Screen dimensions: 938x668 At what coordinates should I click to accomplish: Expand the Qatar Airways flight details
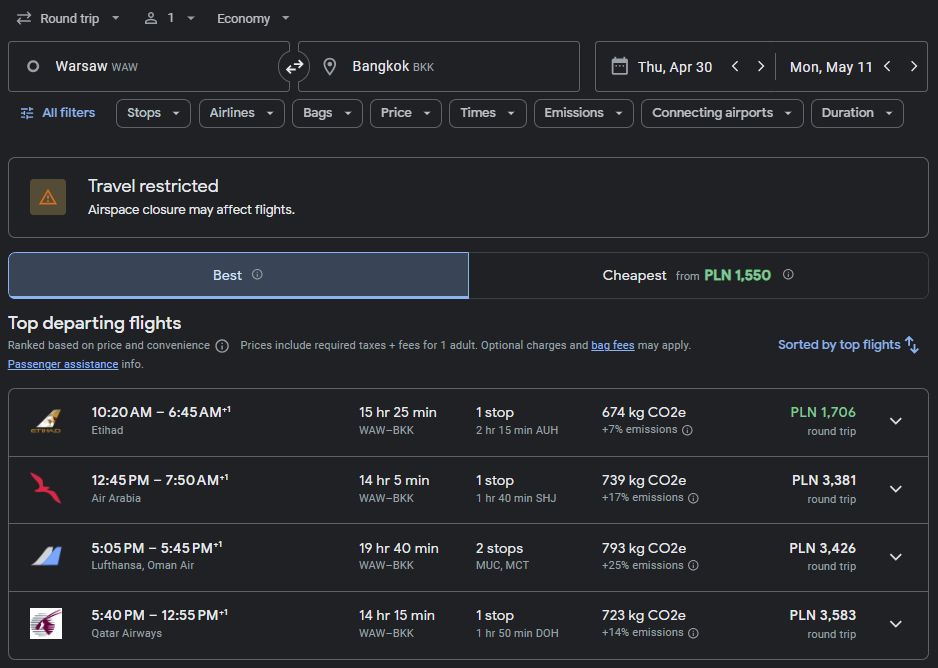pos(896,624)
